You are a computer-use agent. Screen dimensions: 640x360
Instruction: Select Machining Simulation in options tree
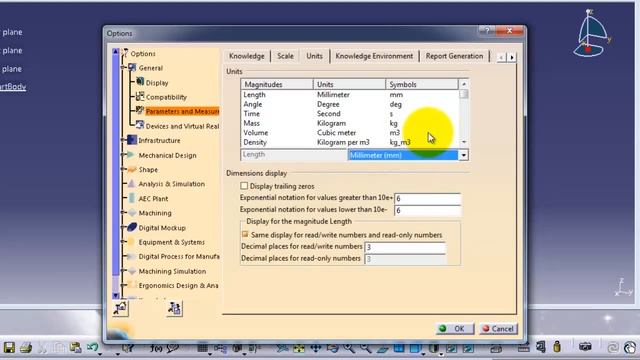(172, 271)
